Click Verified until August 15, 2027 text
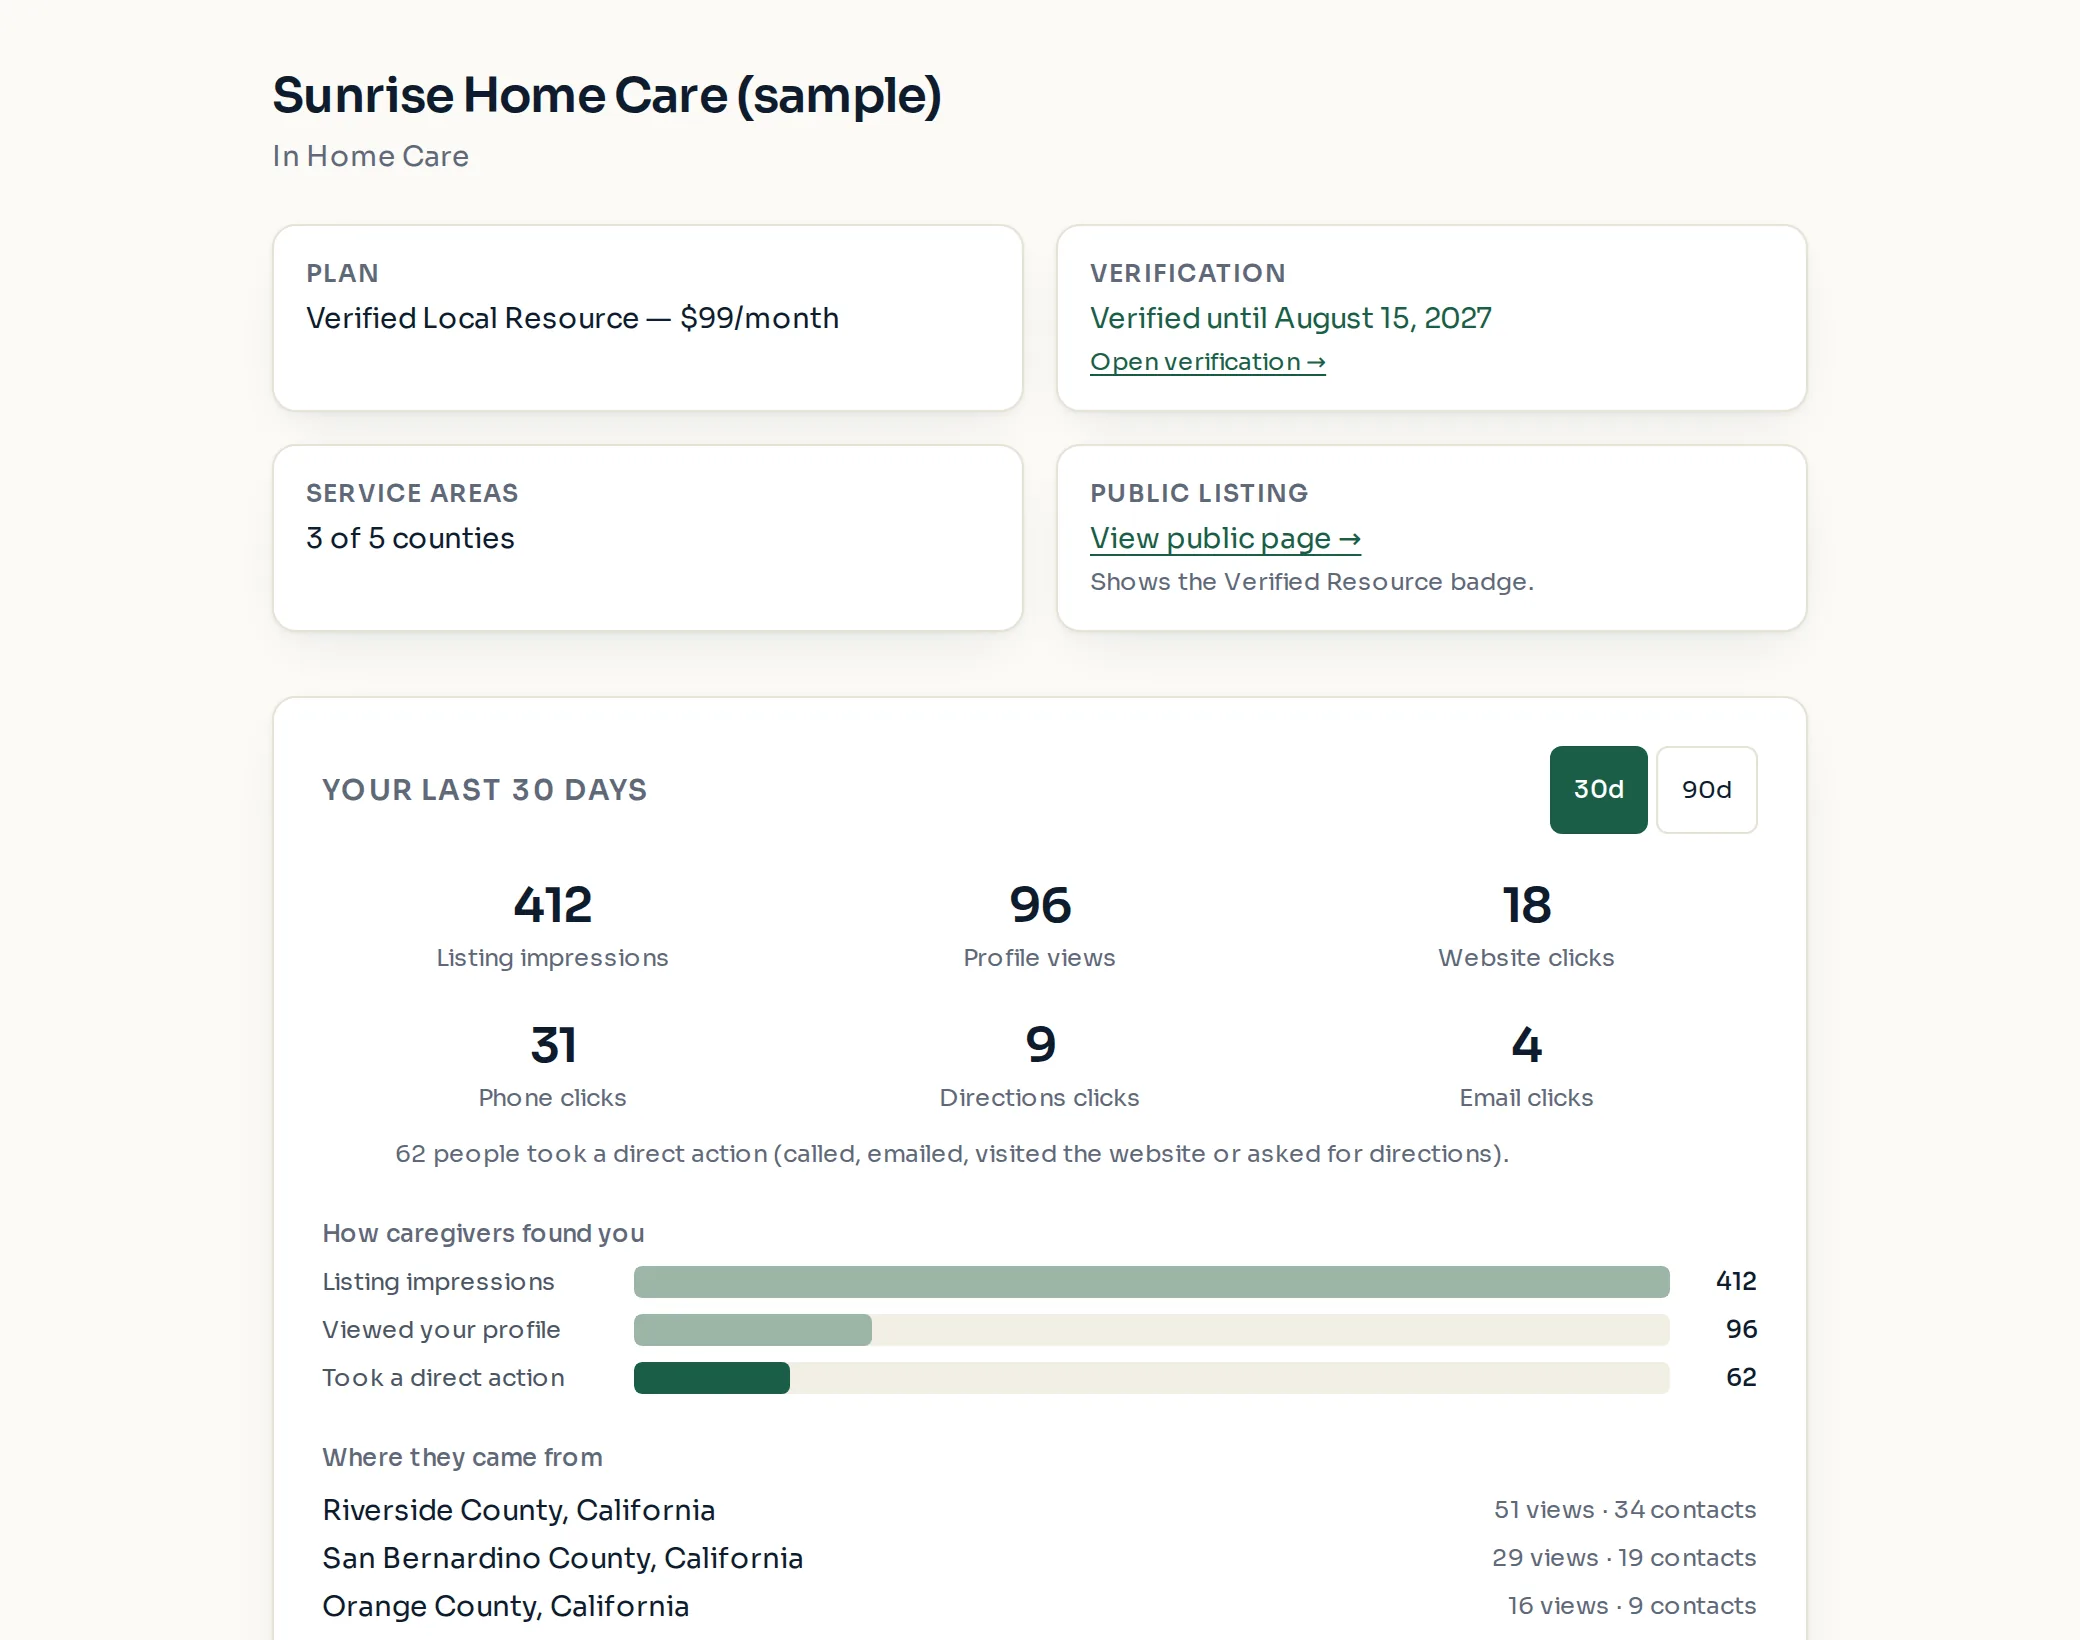 (1290, 318)
